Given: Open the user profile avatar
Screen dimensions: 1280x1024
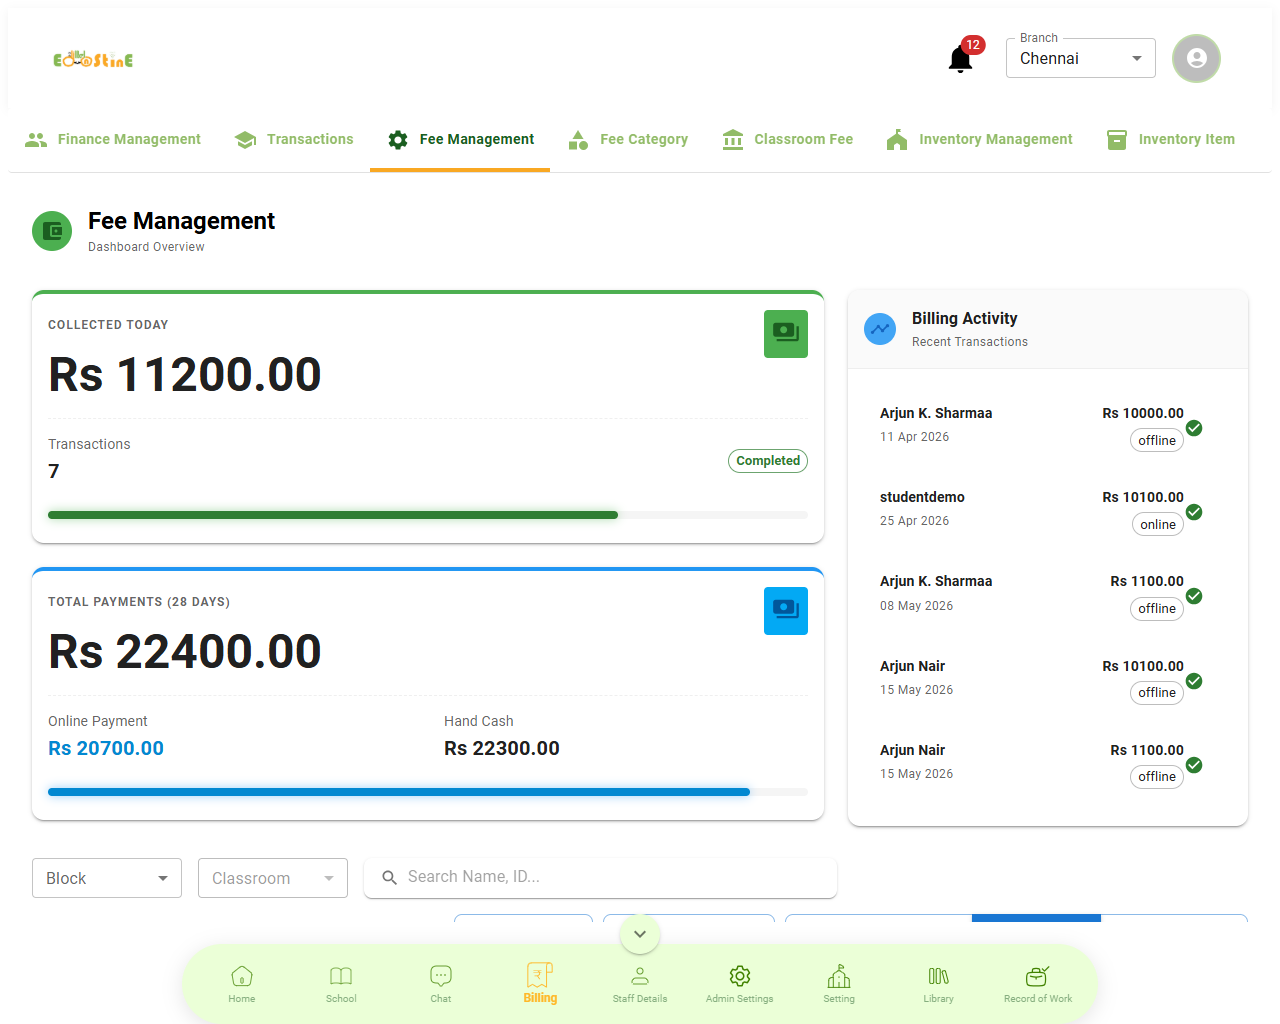Looking at the screenshot, I should pyautogui.click(x=1196, y=59).
